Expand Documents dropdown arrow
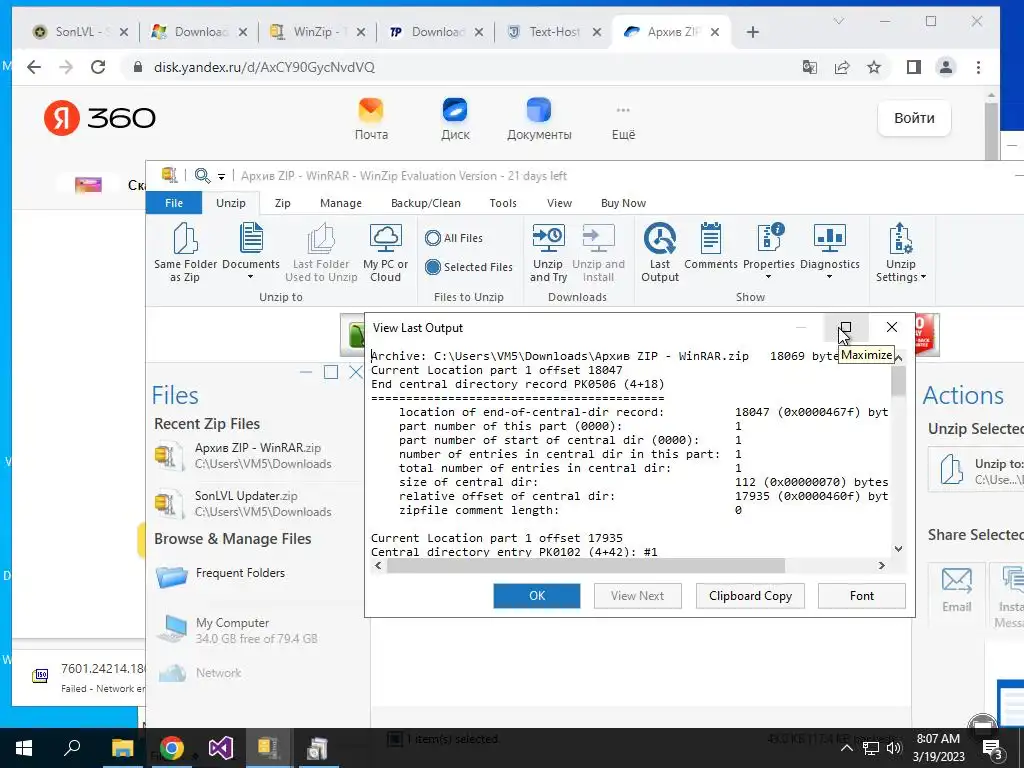Viewport: 1024px width, 768px height. click(x=250, y=277)
